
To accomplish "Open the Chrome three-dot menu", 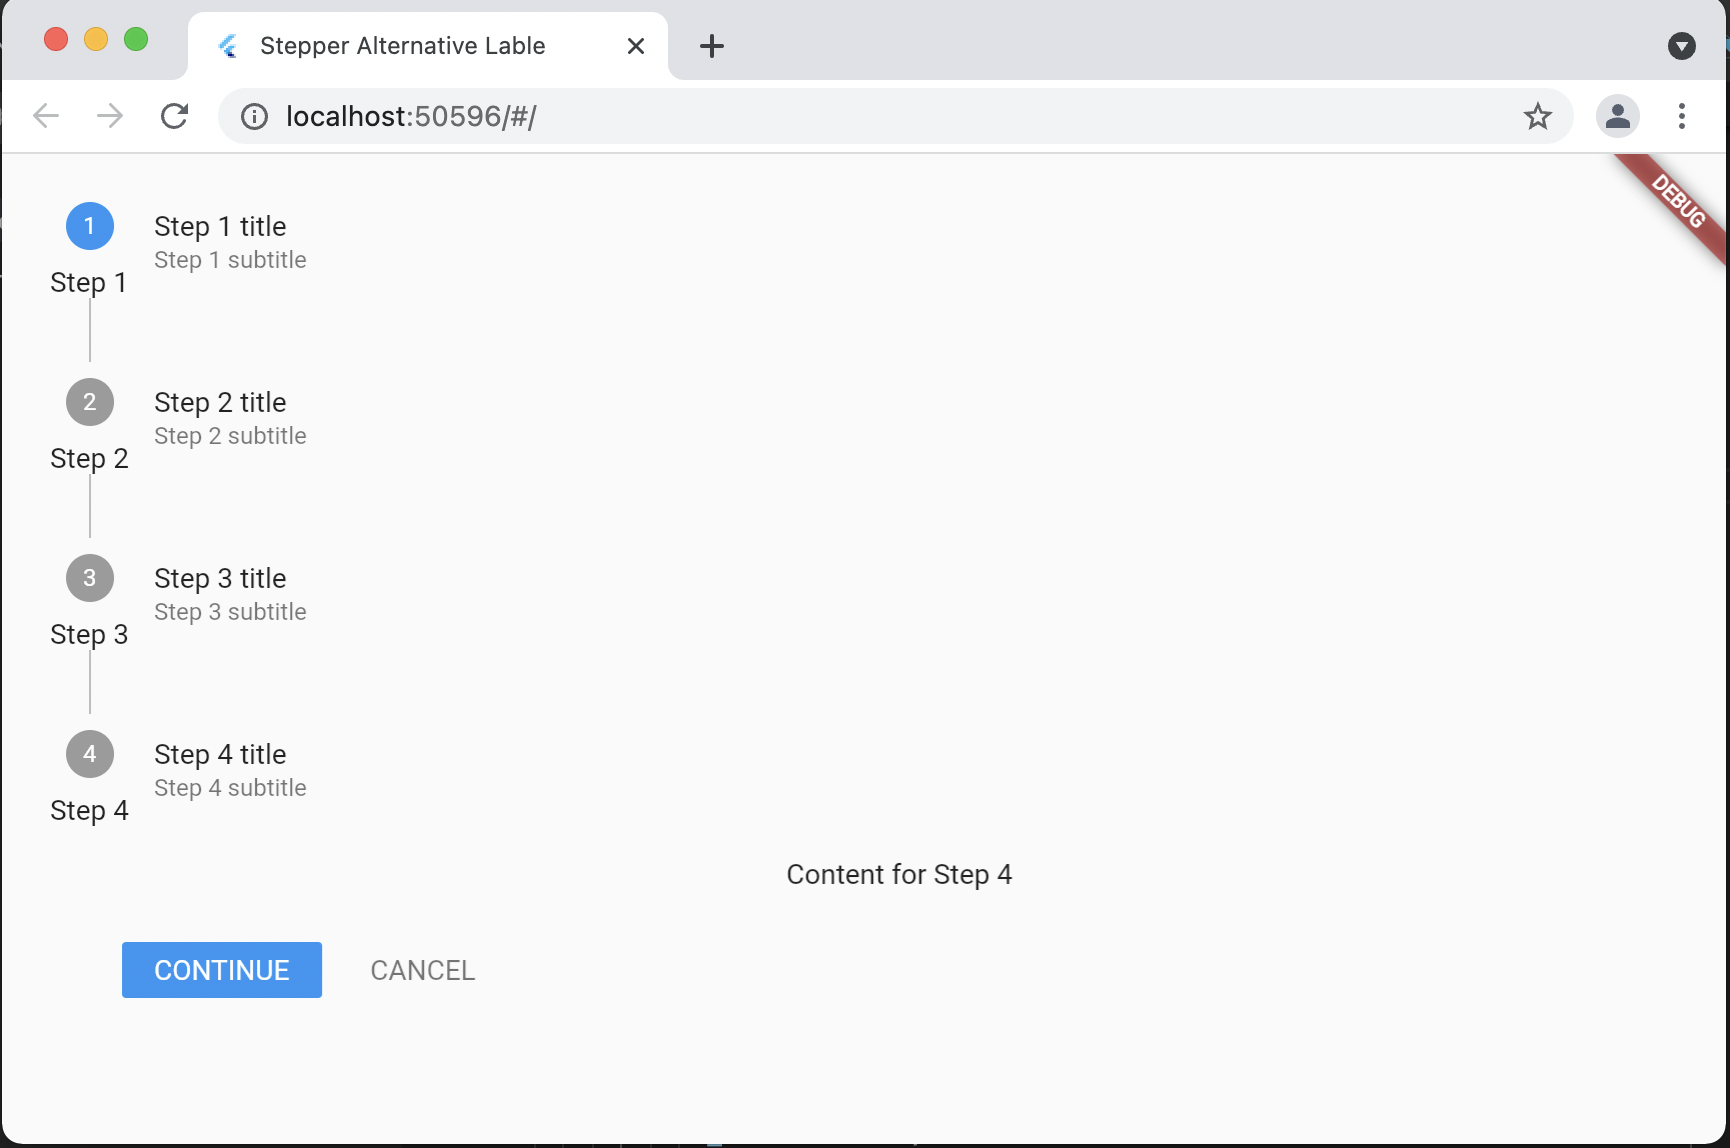I will coord(1682,116).
